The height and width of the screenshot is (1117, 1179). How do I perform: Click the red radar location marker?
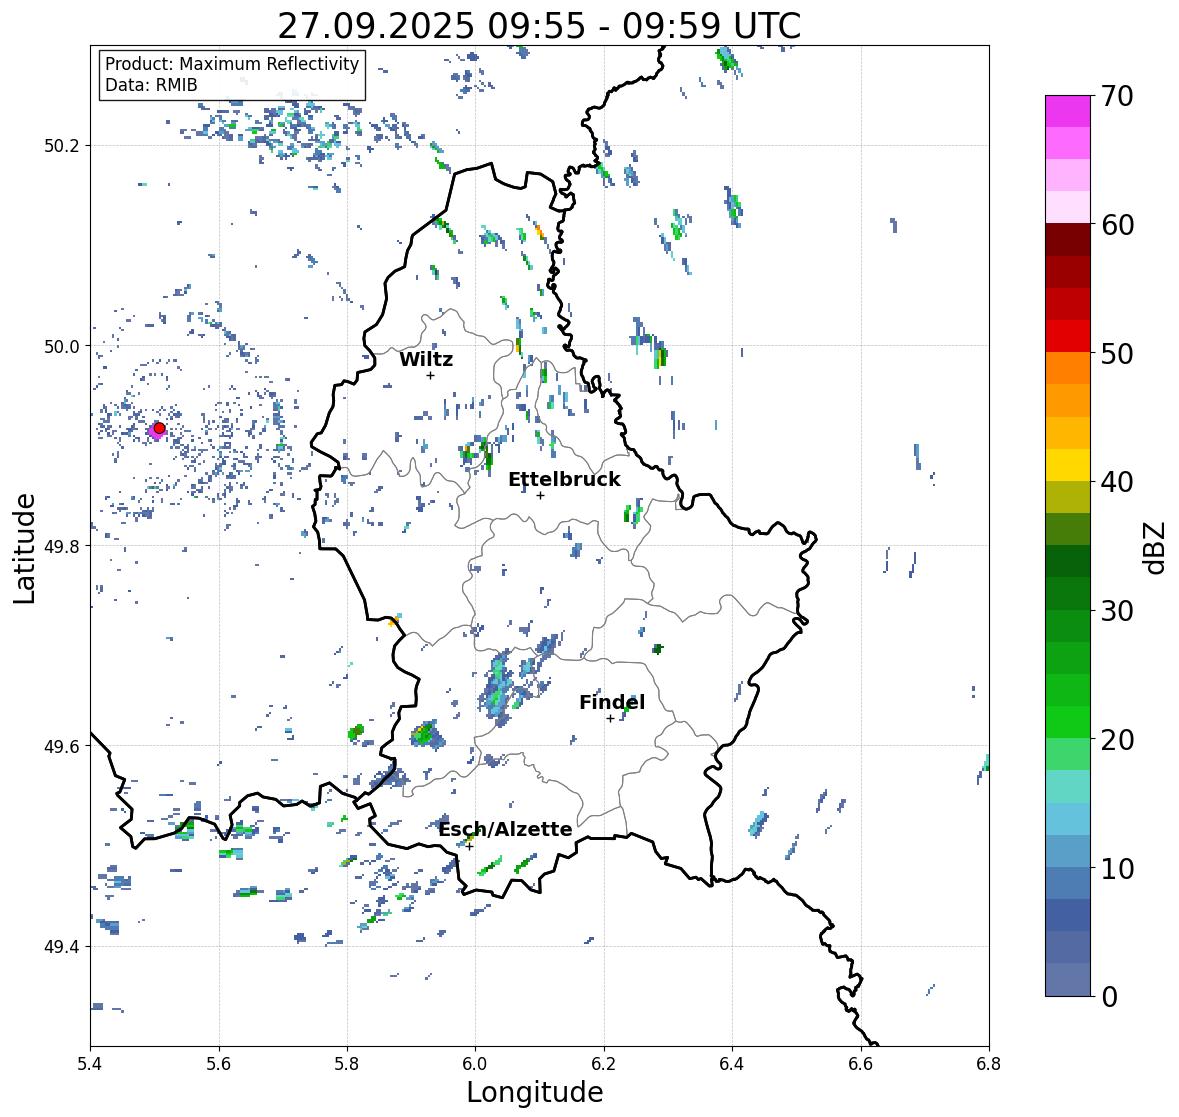[x=159, y=428]
